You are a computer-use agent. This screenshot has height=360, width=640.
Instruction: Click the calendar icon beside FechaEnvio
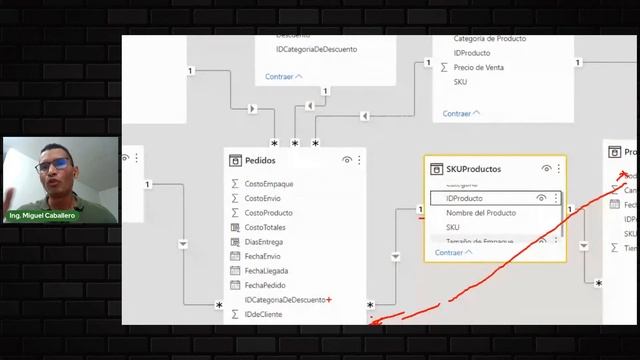point(235,256)
